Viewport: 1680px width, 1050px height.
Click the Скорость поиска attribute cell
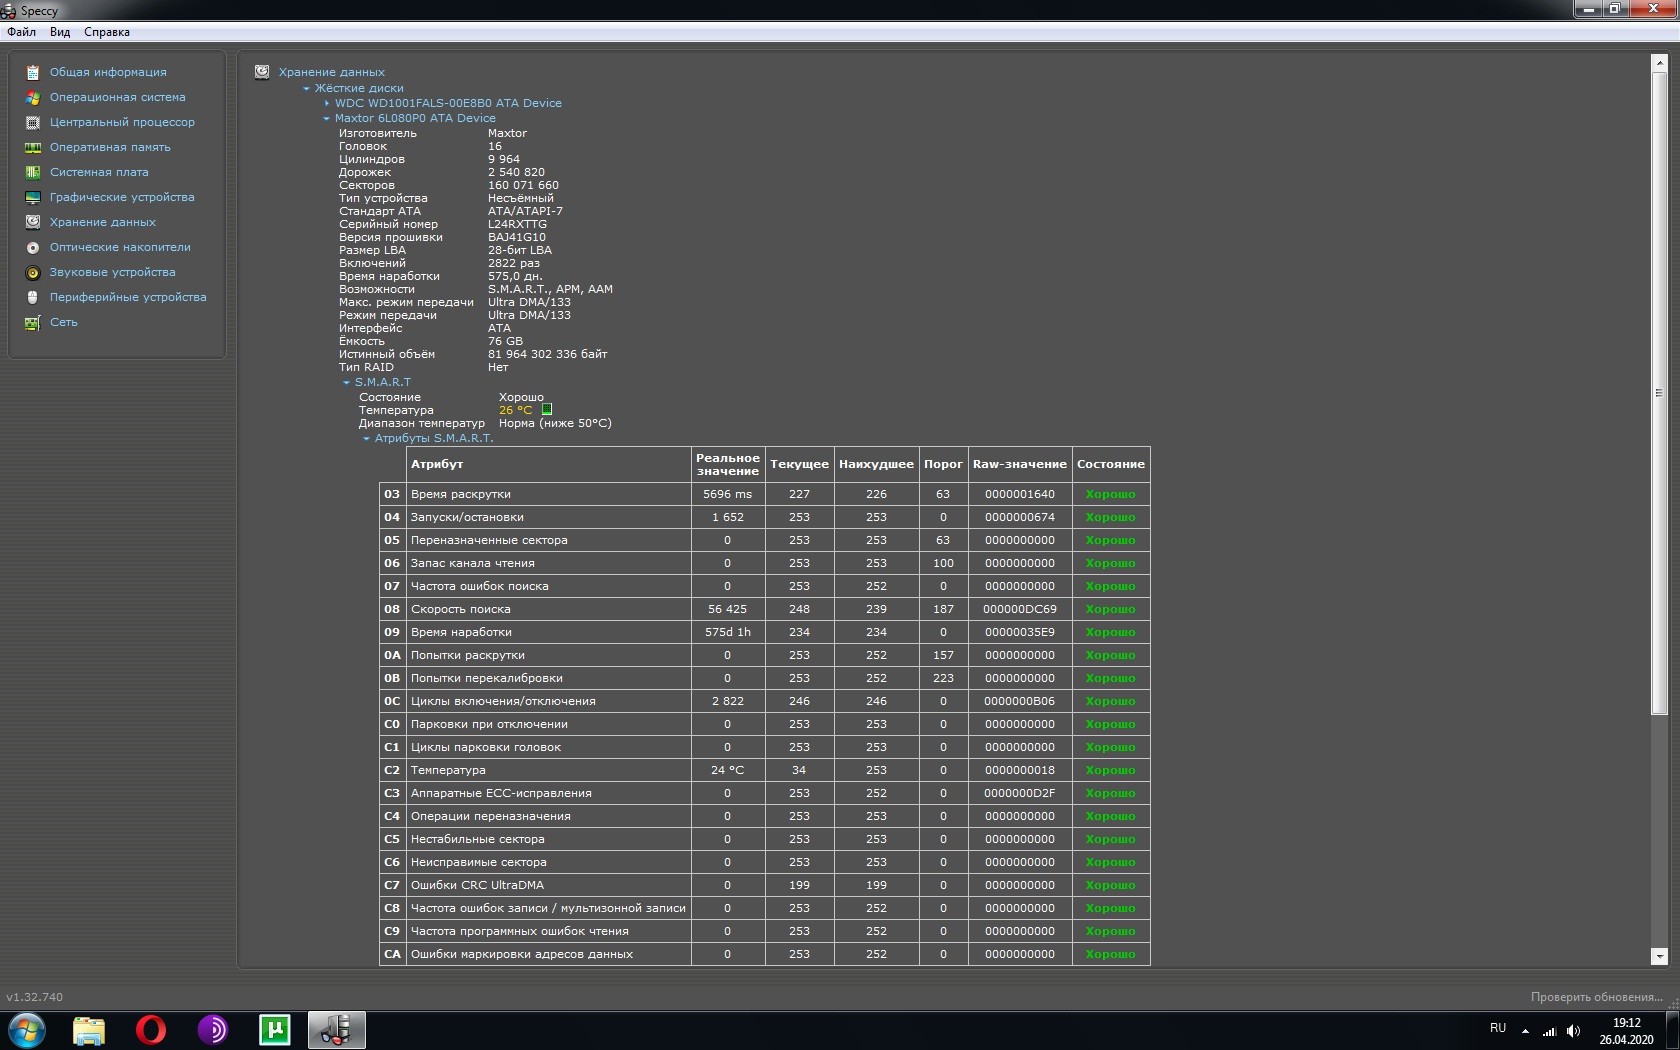coord(549,609)
